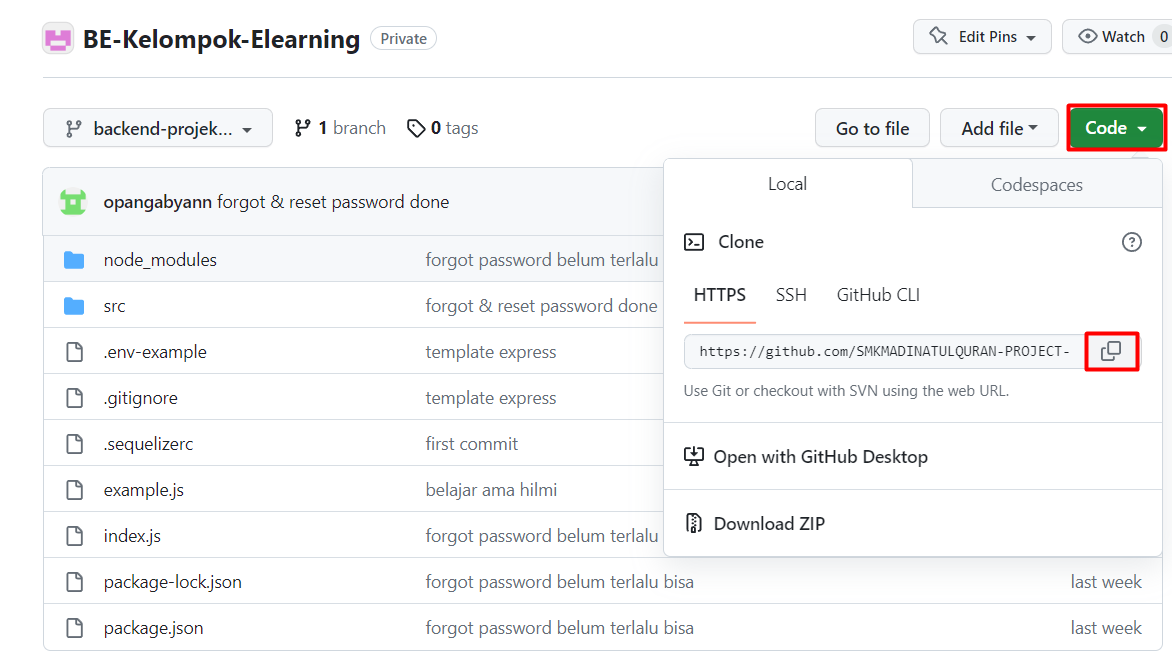Image resolution: width=1172 pixels, height=662 pixels.
Task: Click the eye icon in Watch button
Action: click(1088, 37)
